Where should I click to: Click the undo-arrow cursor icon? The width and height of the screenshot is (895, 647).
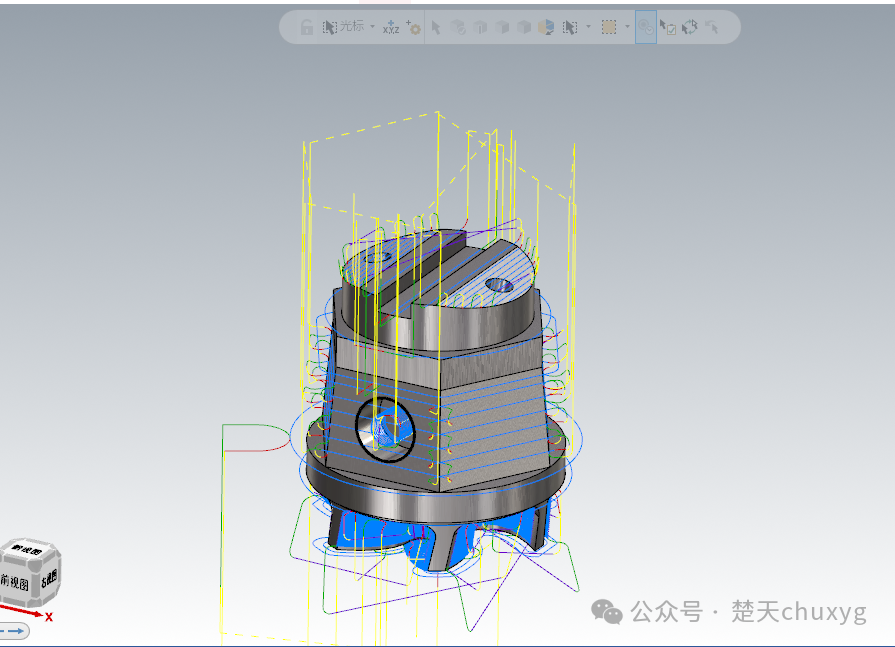coord(712,27)
